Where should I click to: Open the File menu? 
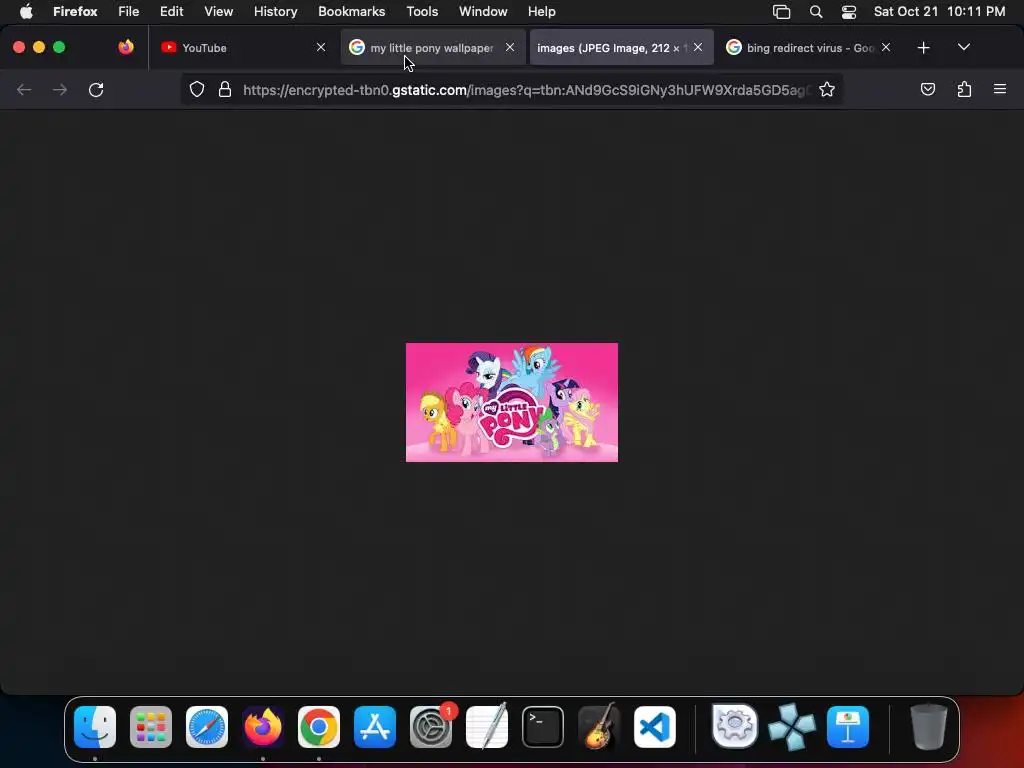click(x=129, y=12)
